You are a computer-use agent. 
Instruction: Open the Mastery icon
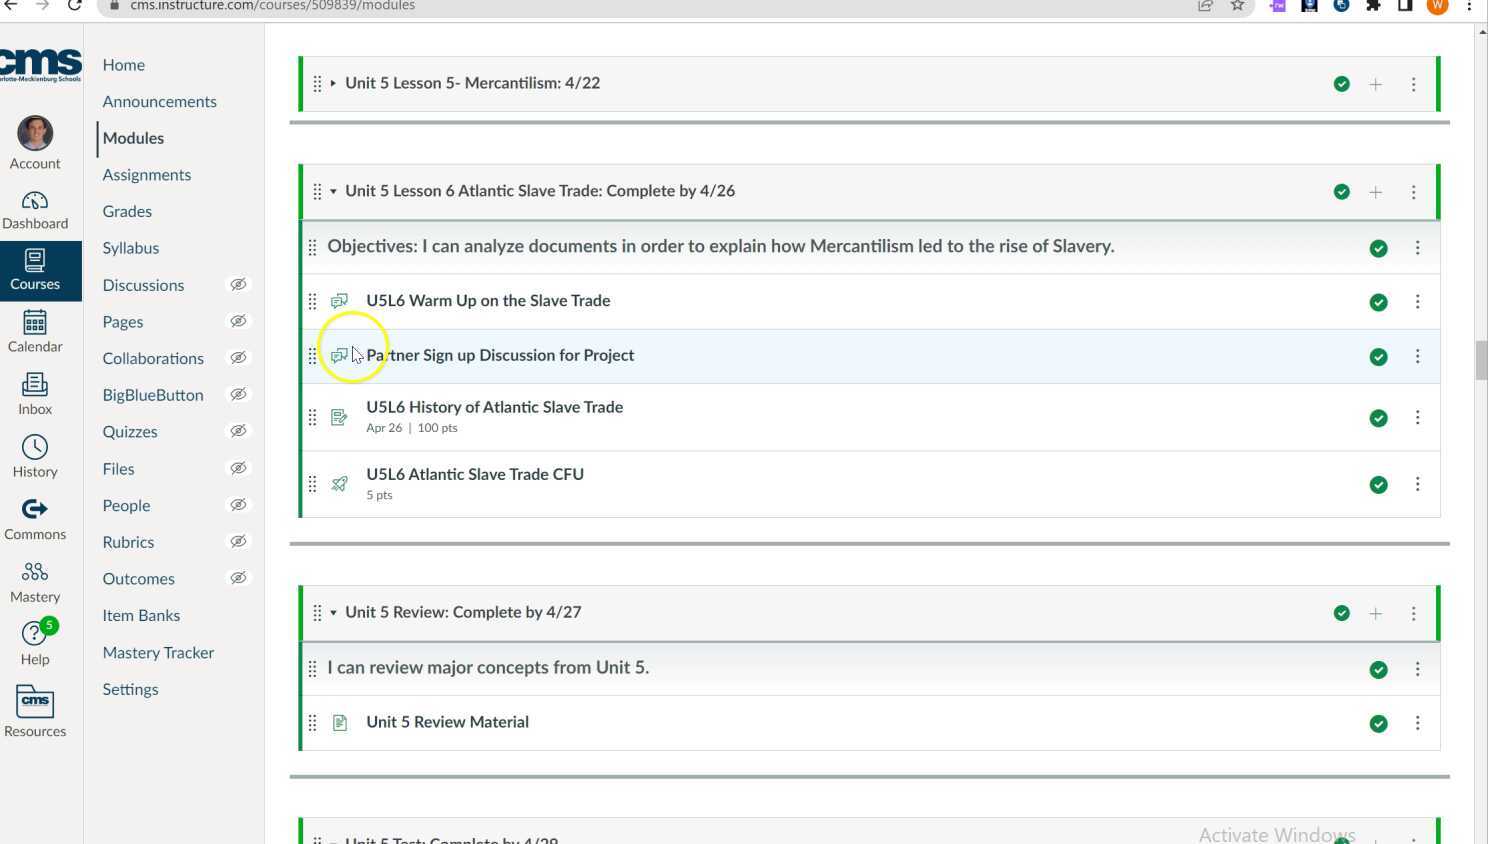35,573
